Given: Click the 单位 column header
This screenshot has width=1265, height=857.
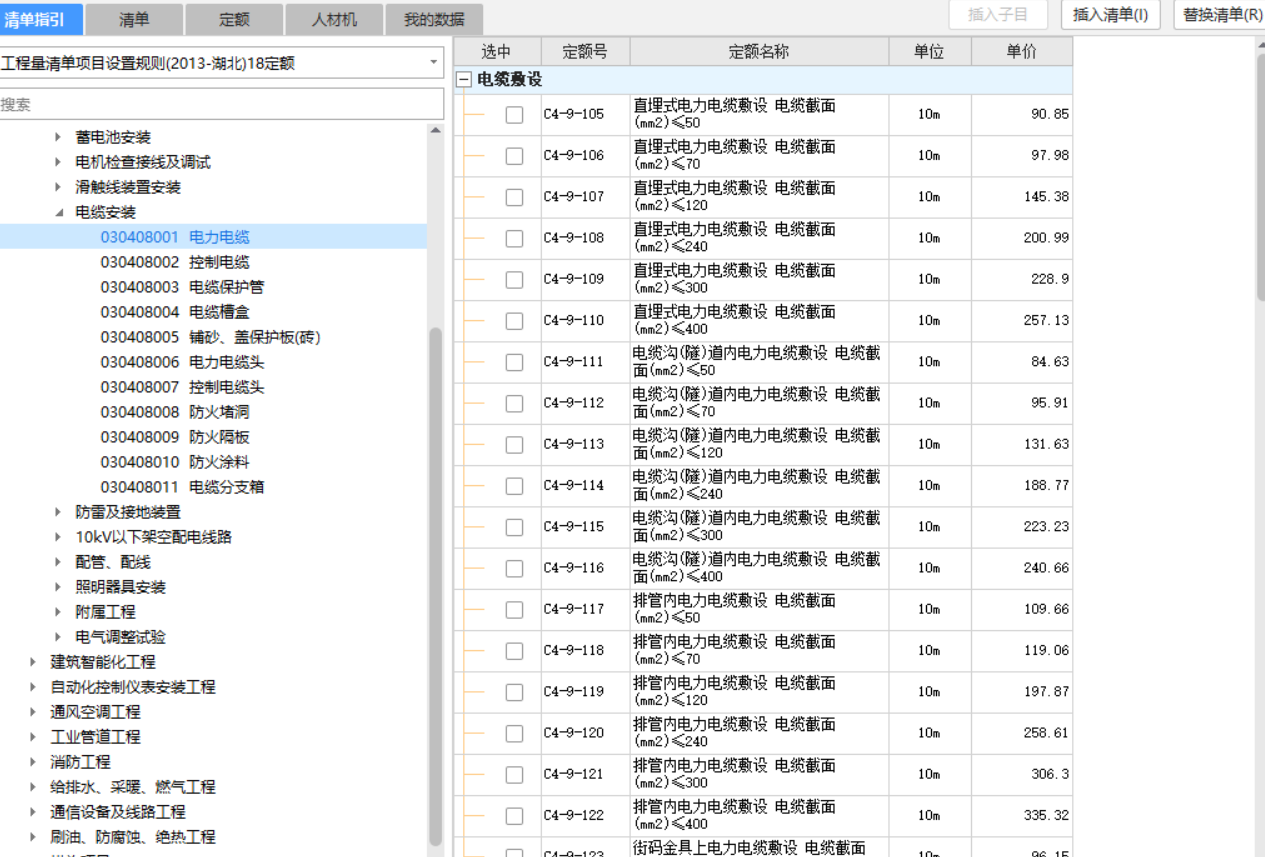Looking at the screenshot, I should pyautogui.click(x=929, y=52).
